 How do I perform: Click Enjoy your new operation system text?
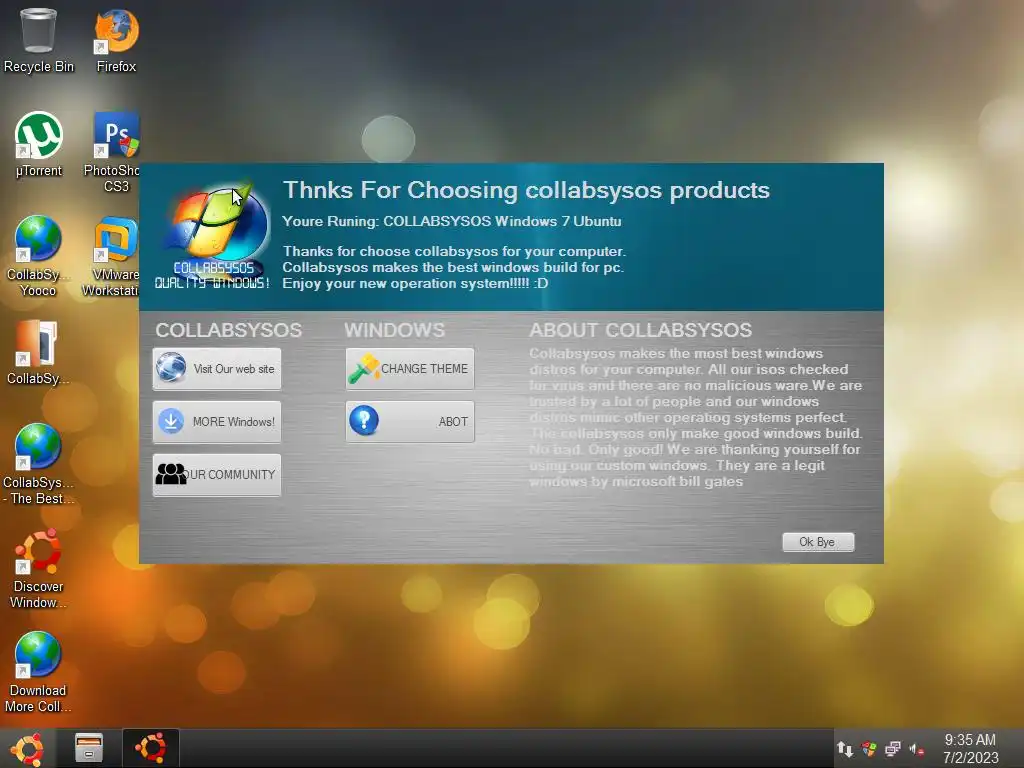(415, 283)
